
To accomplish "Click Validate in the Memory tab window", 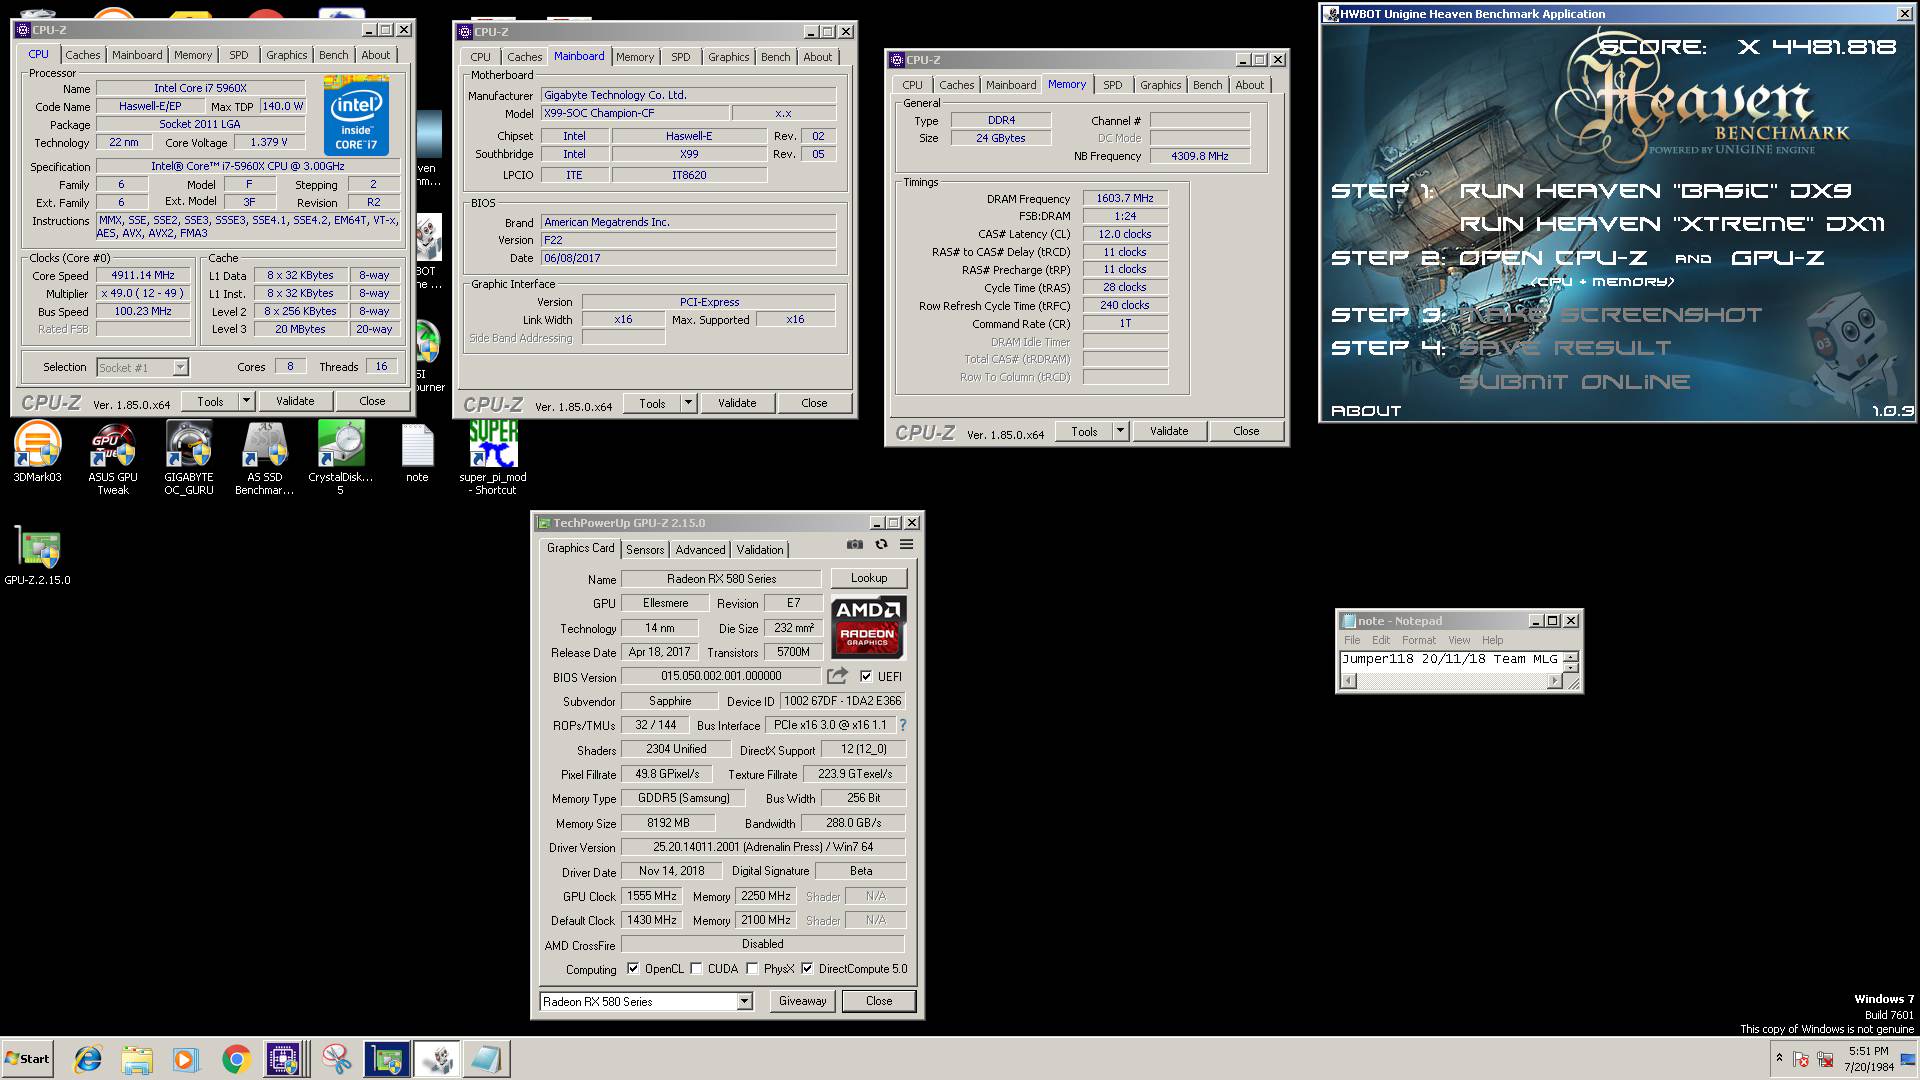I will click(x=1169, y=431).
